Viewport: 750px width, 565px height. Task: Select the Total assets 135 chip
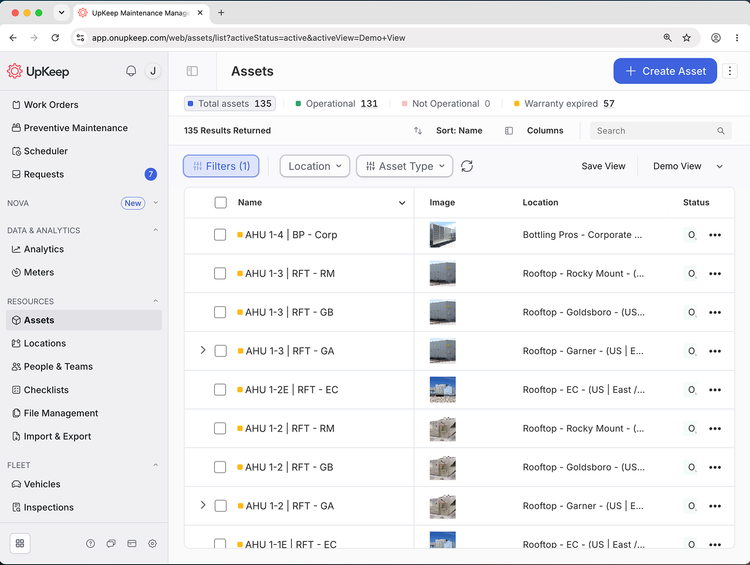click(230, 104)
